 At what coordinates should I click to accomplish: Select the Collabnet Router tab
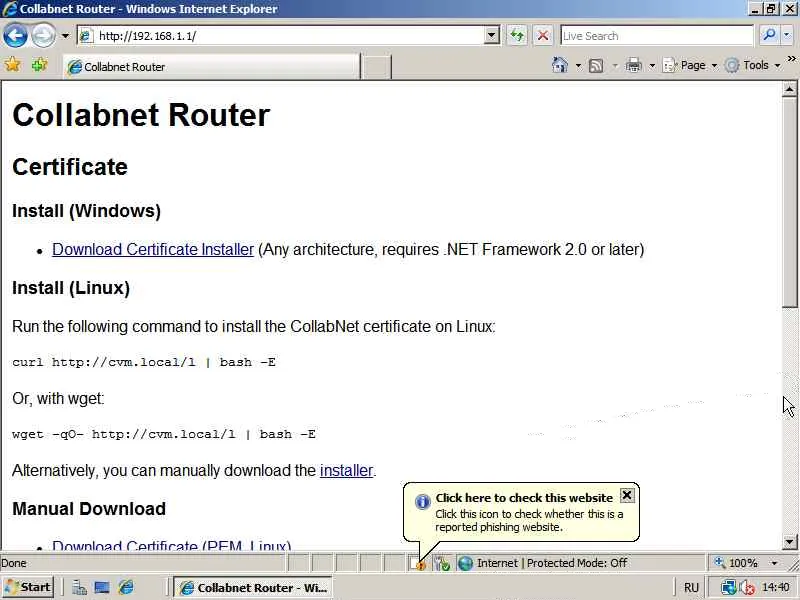[x=211, y=67]
